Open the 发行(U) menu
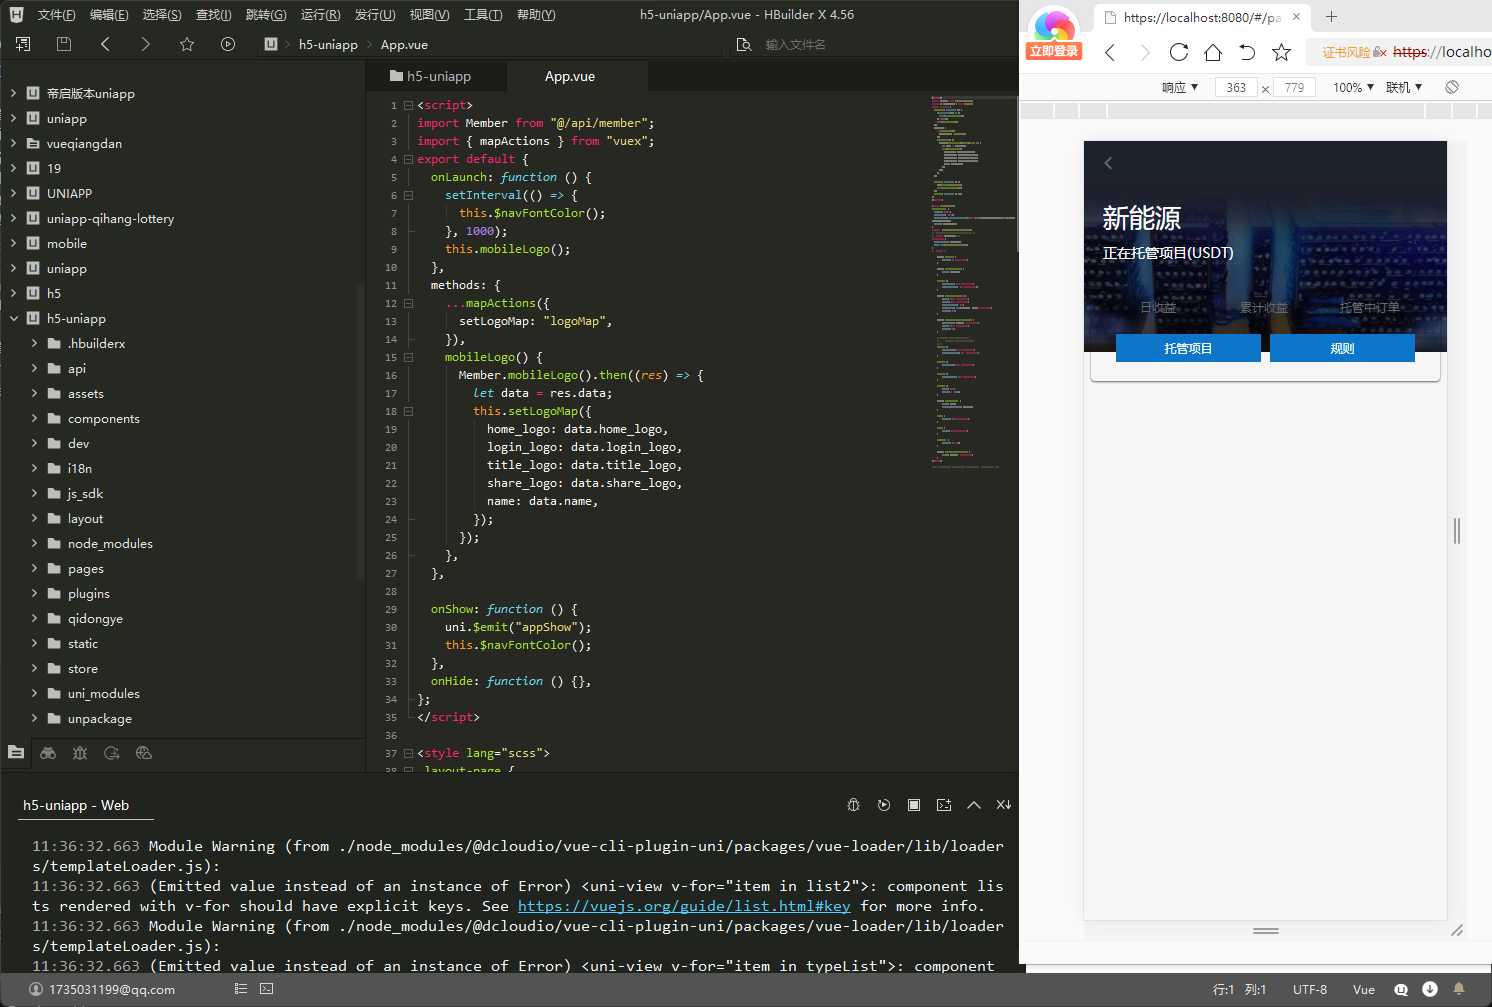This screenshot has width=1492, height=1007. tap(375, 15)
